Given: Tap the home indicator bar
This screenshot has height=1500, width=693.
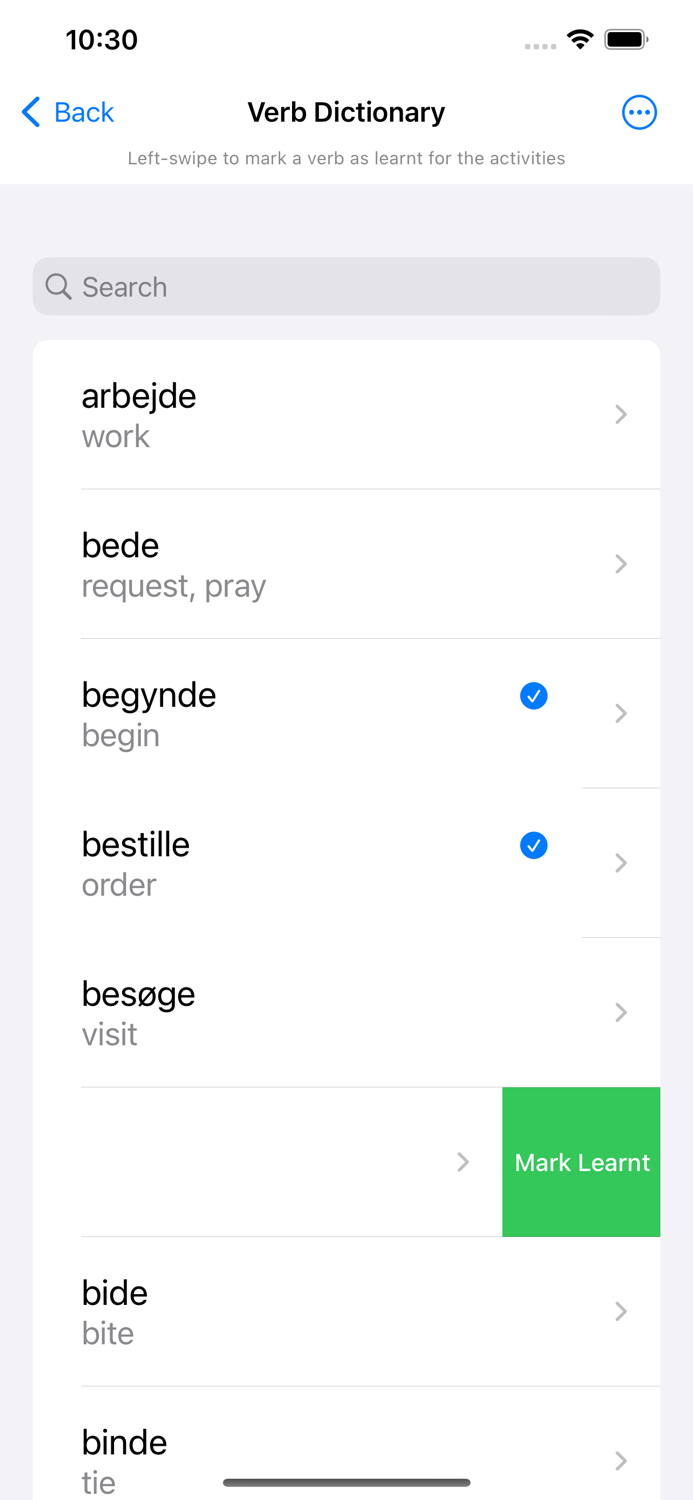Looking at the screenshot, I should [x=346, y=1483].
